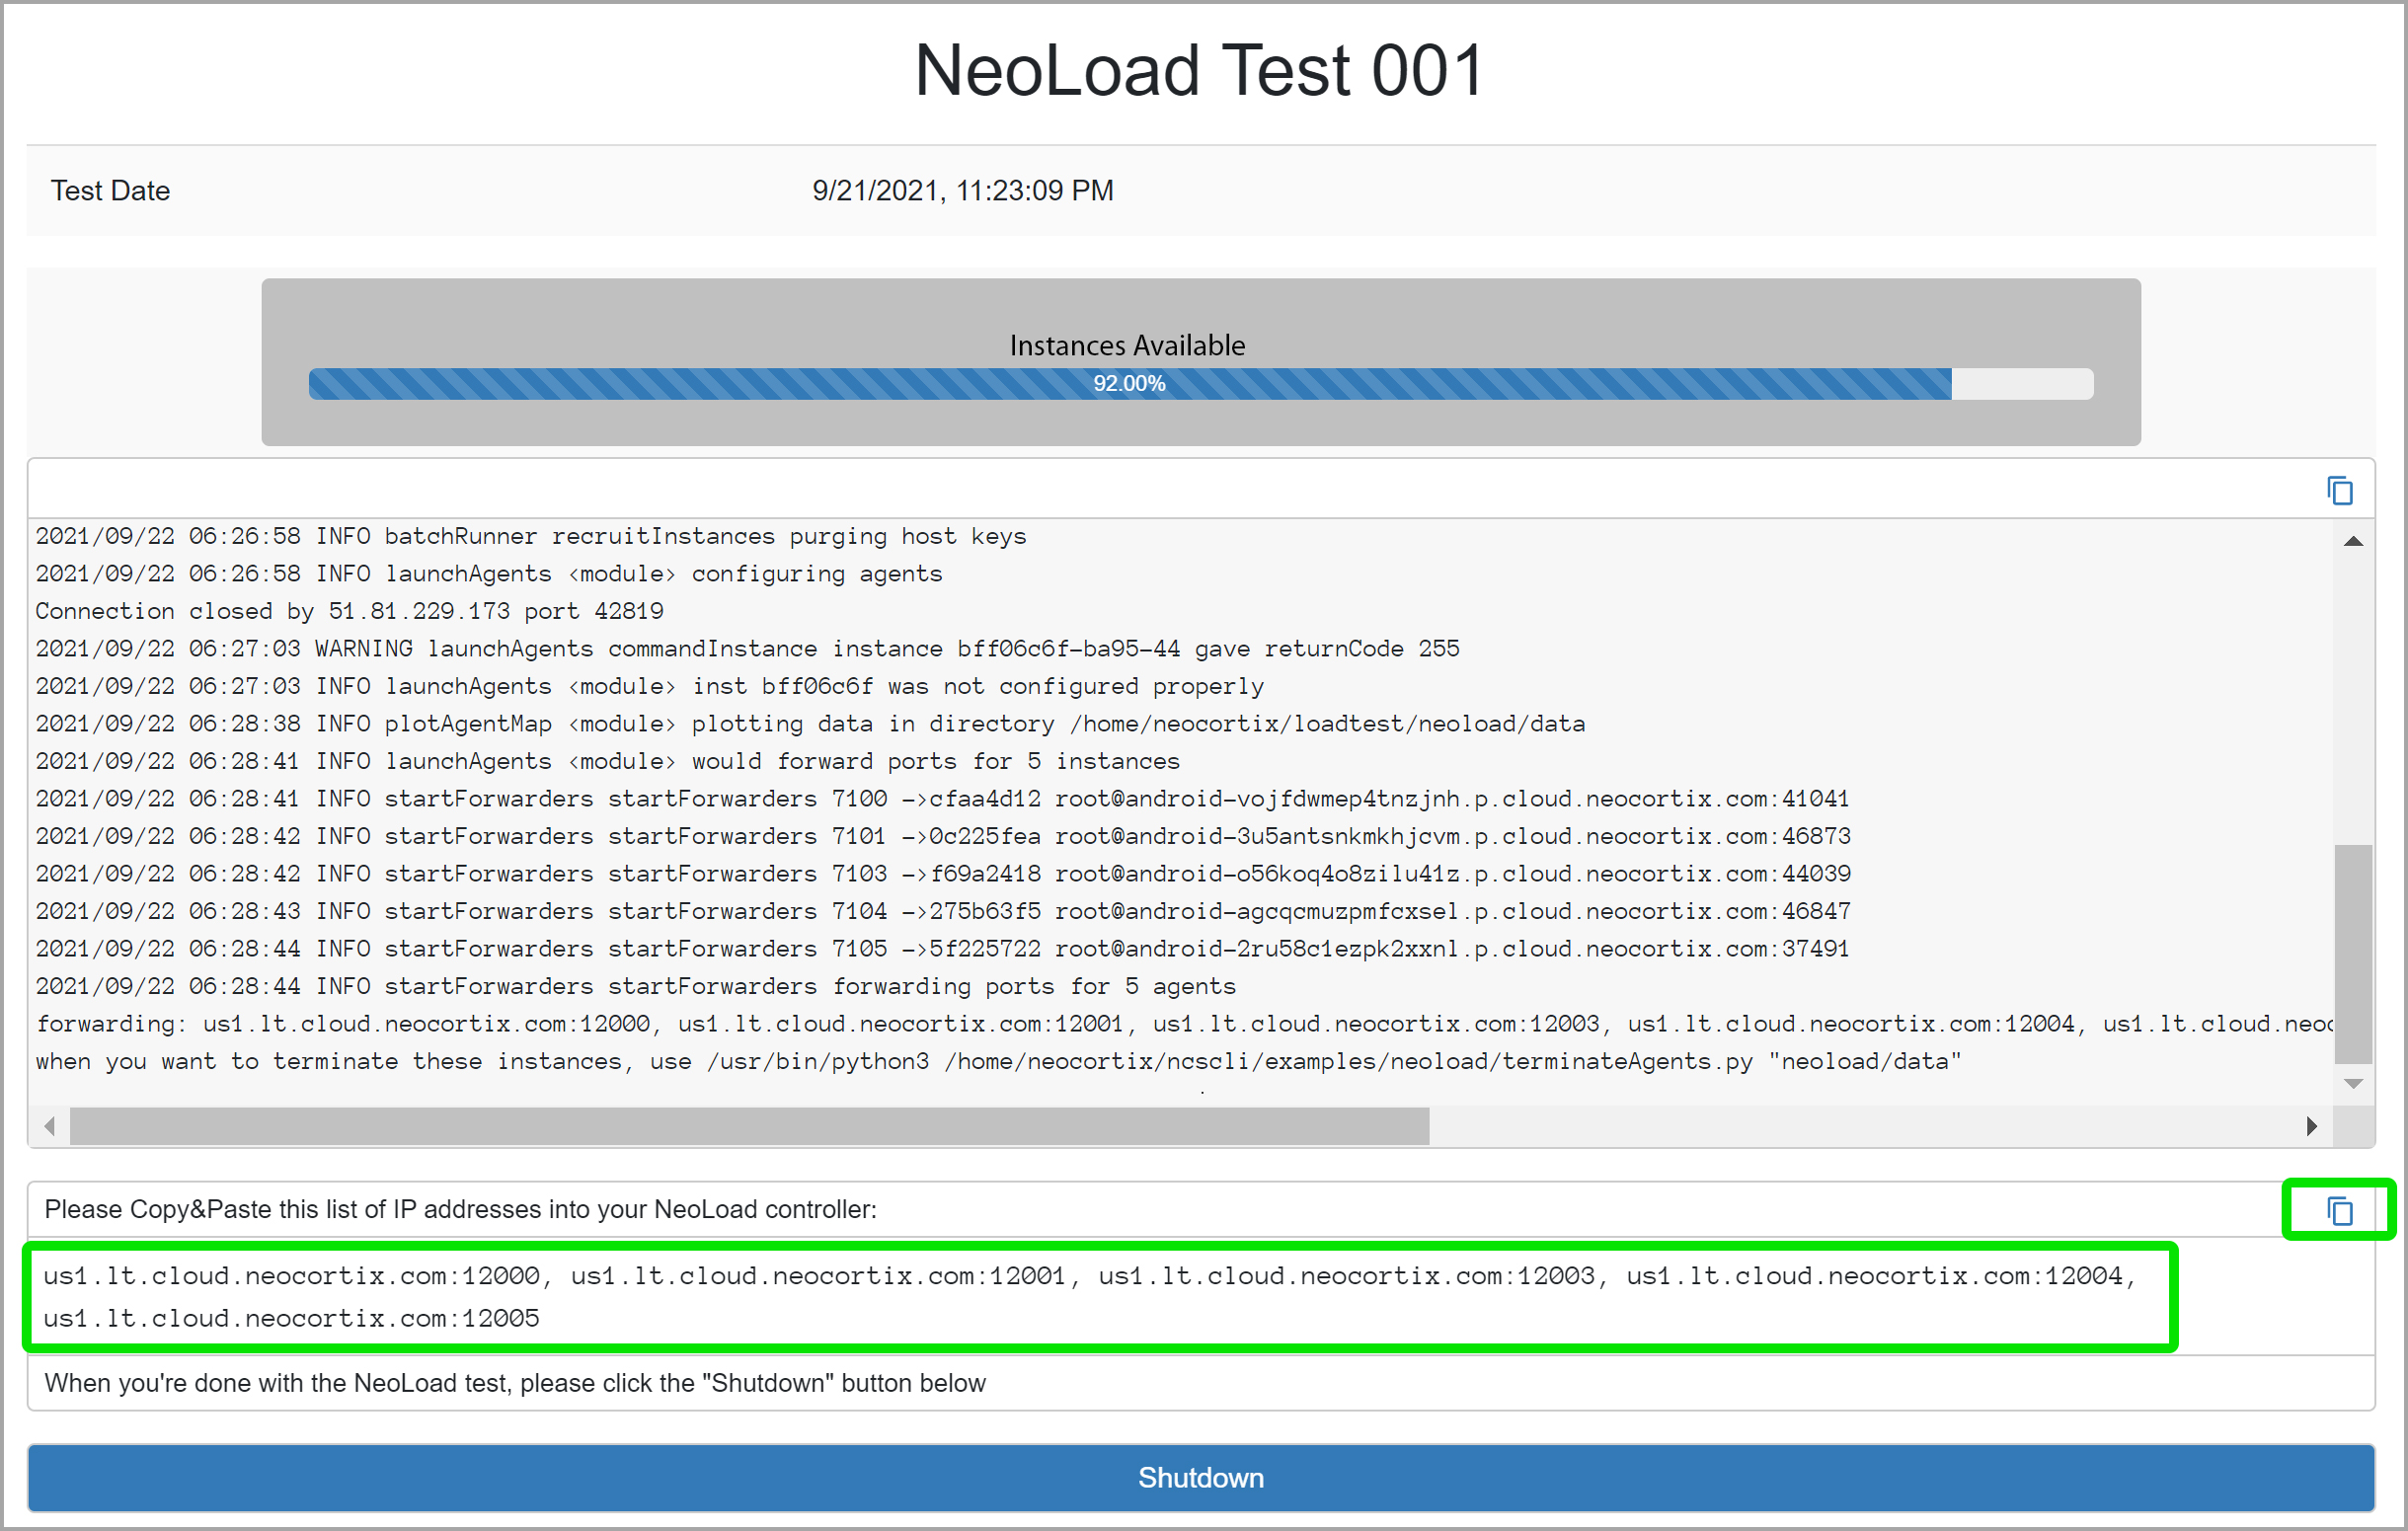Click the log line 'forwarding ports for 5 agents'

click(x=636, y=986)
